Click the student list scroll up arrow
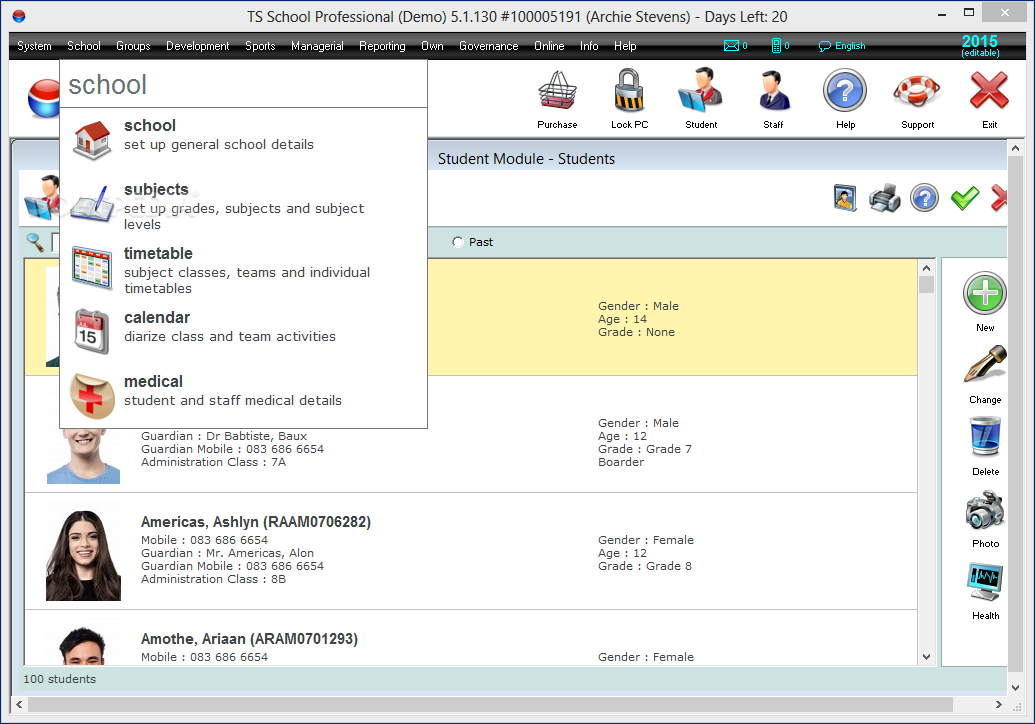The height and width of the screenshot is (724, 1035). (926, 268)
